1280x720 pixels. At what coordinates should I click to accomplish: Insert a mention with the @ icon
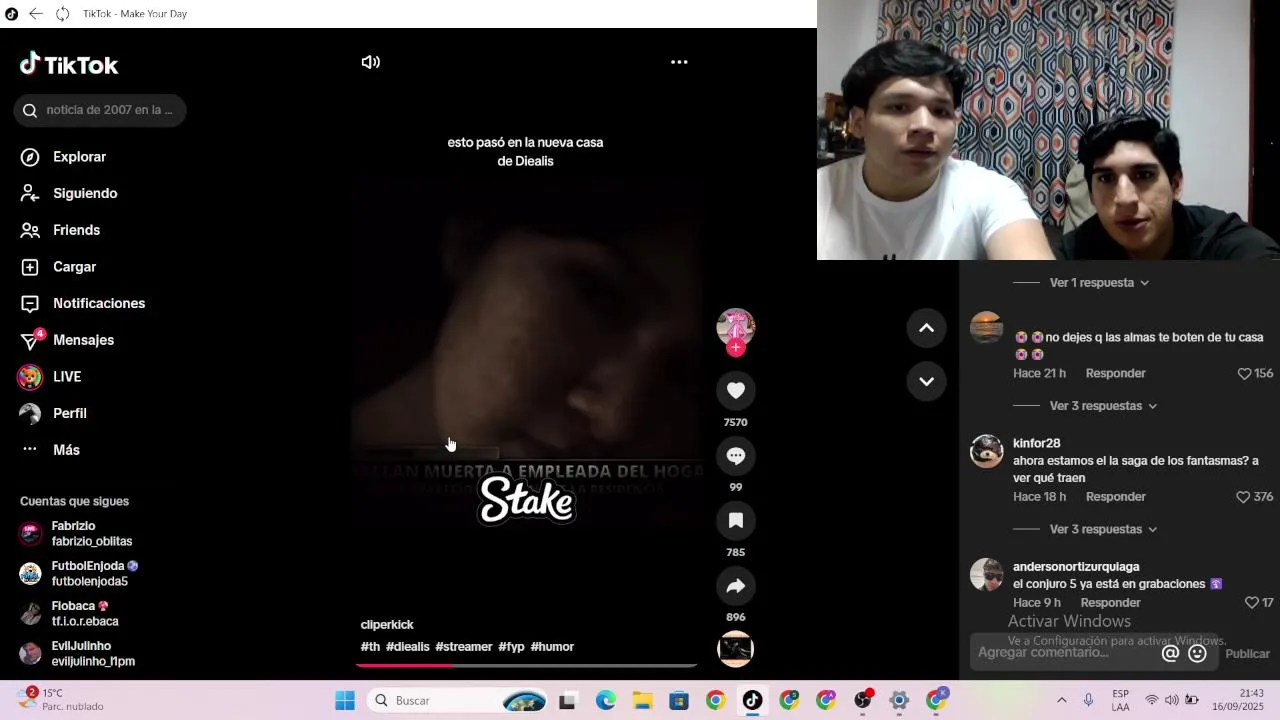coord(1170,654)
